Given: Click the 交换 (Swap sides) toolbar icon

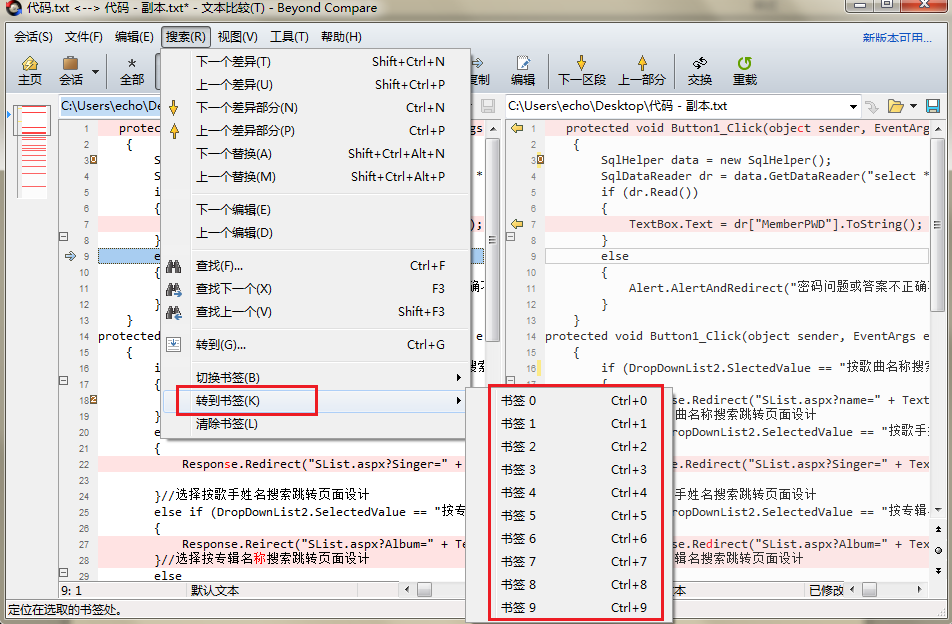Looking at the screenshot, I should (698, 70).
